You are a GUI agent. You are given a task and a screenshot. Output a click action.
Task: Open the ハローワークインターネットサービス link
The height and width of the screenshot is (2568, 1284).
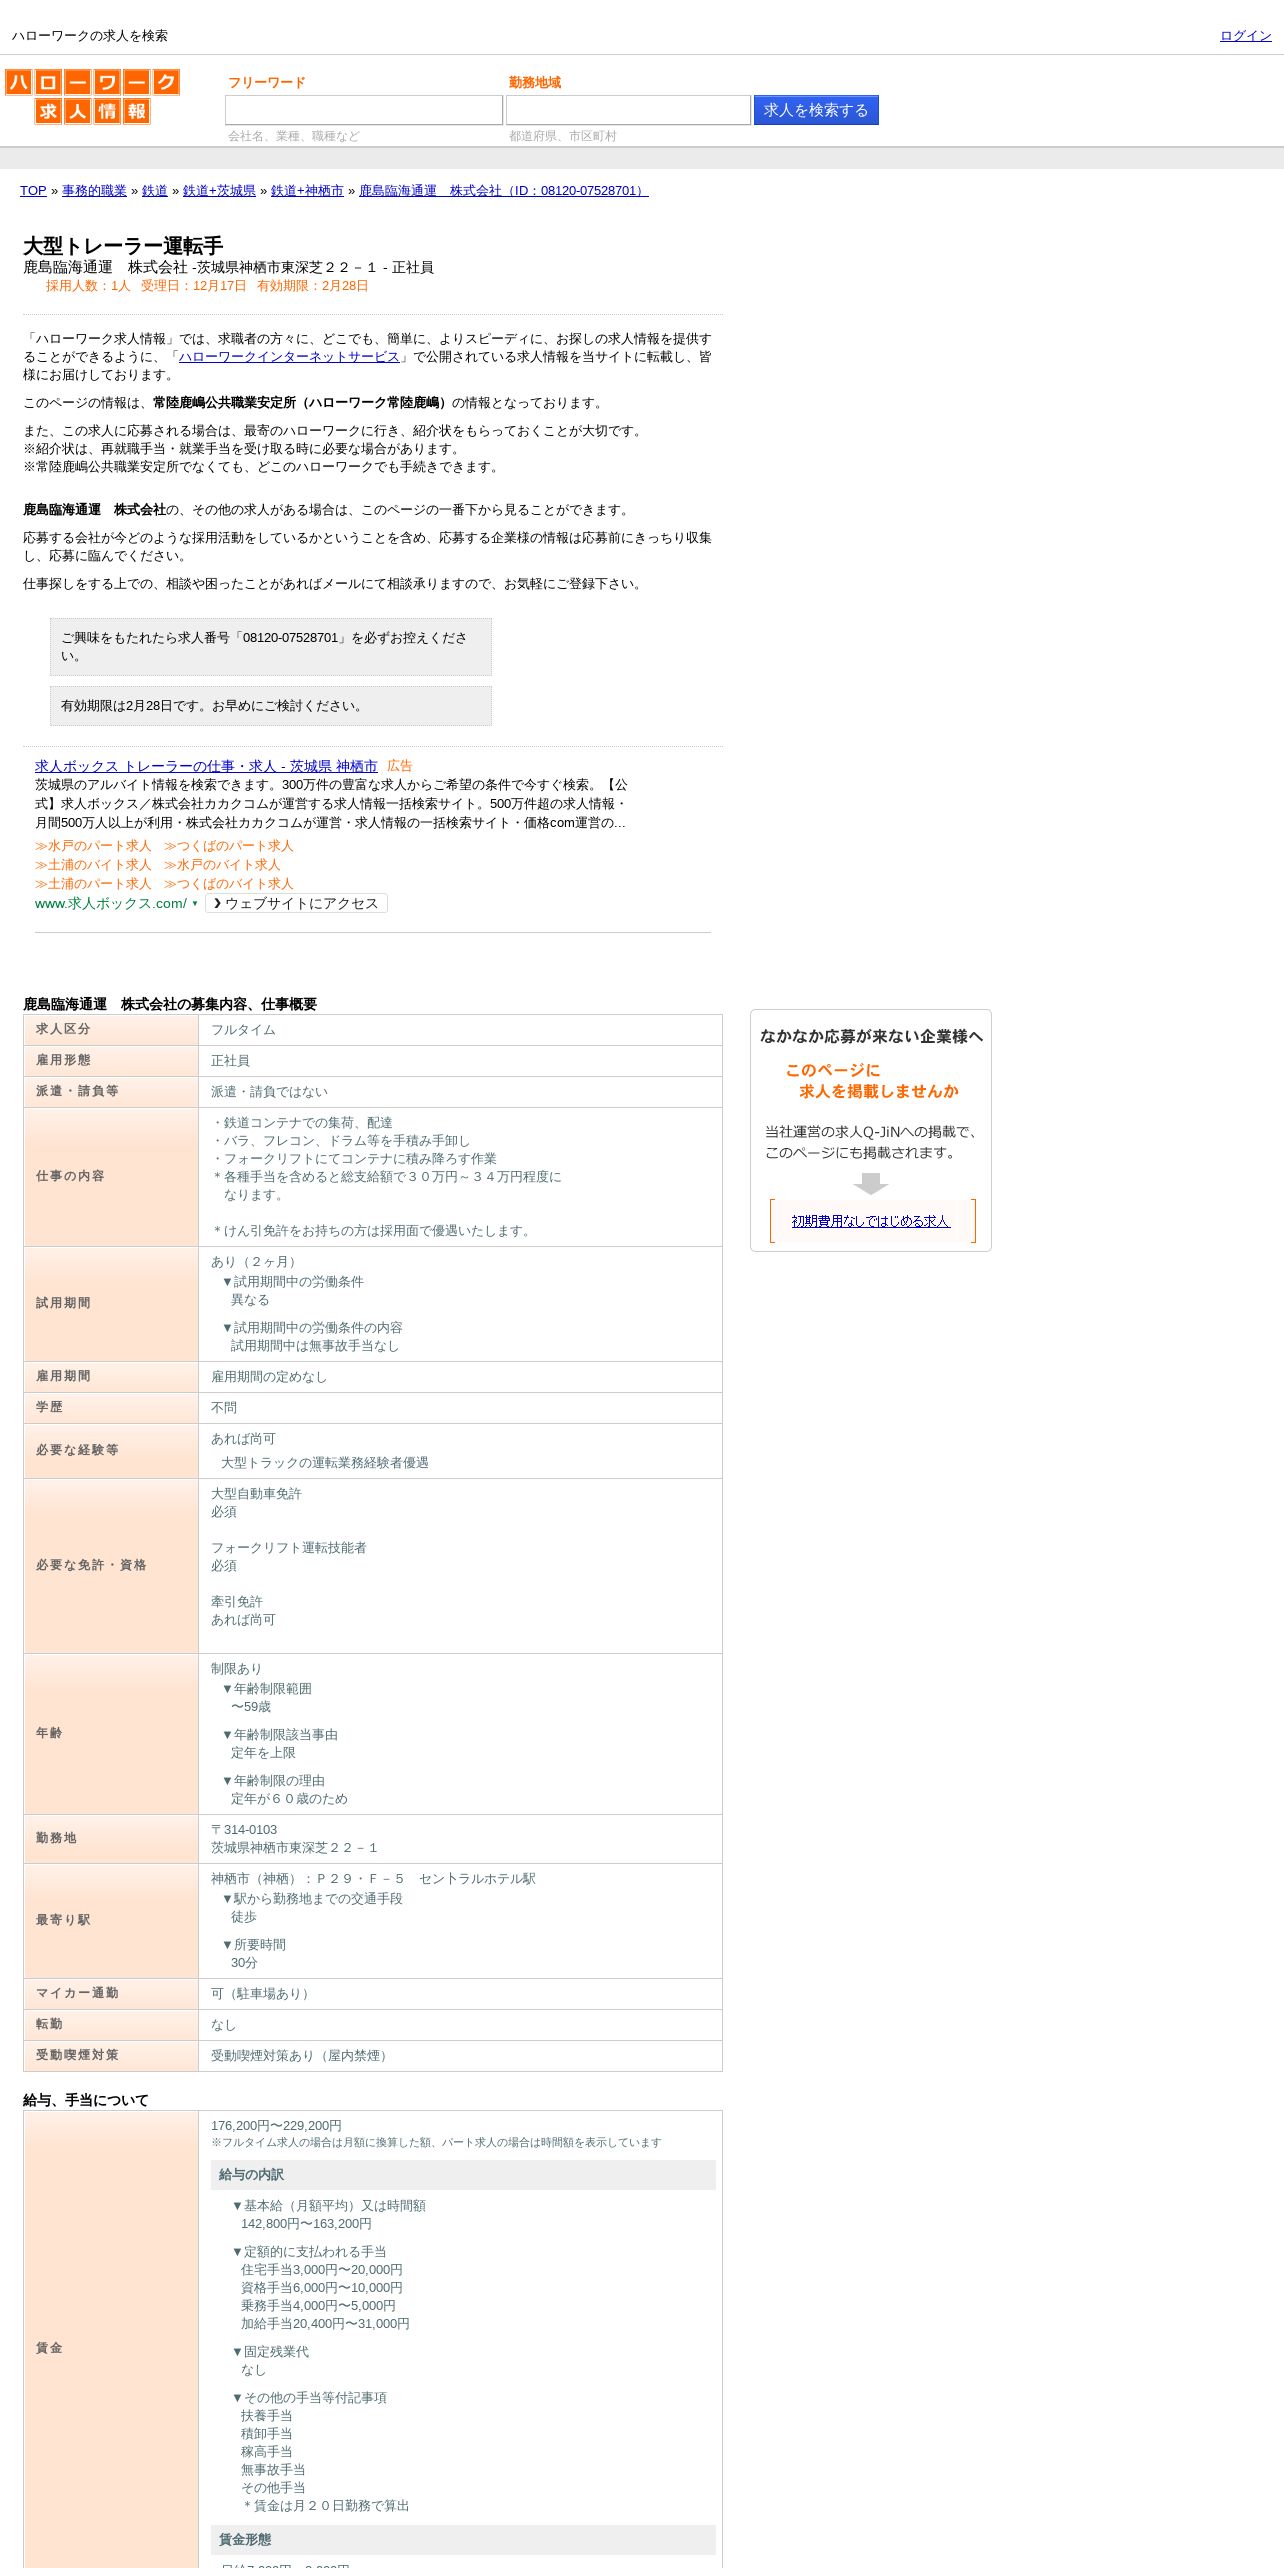tap(289, 357)
